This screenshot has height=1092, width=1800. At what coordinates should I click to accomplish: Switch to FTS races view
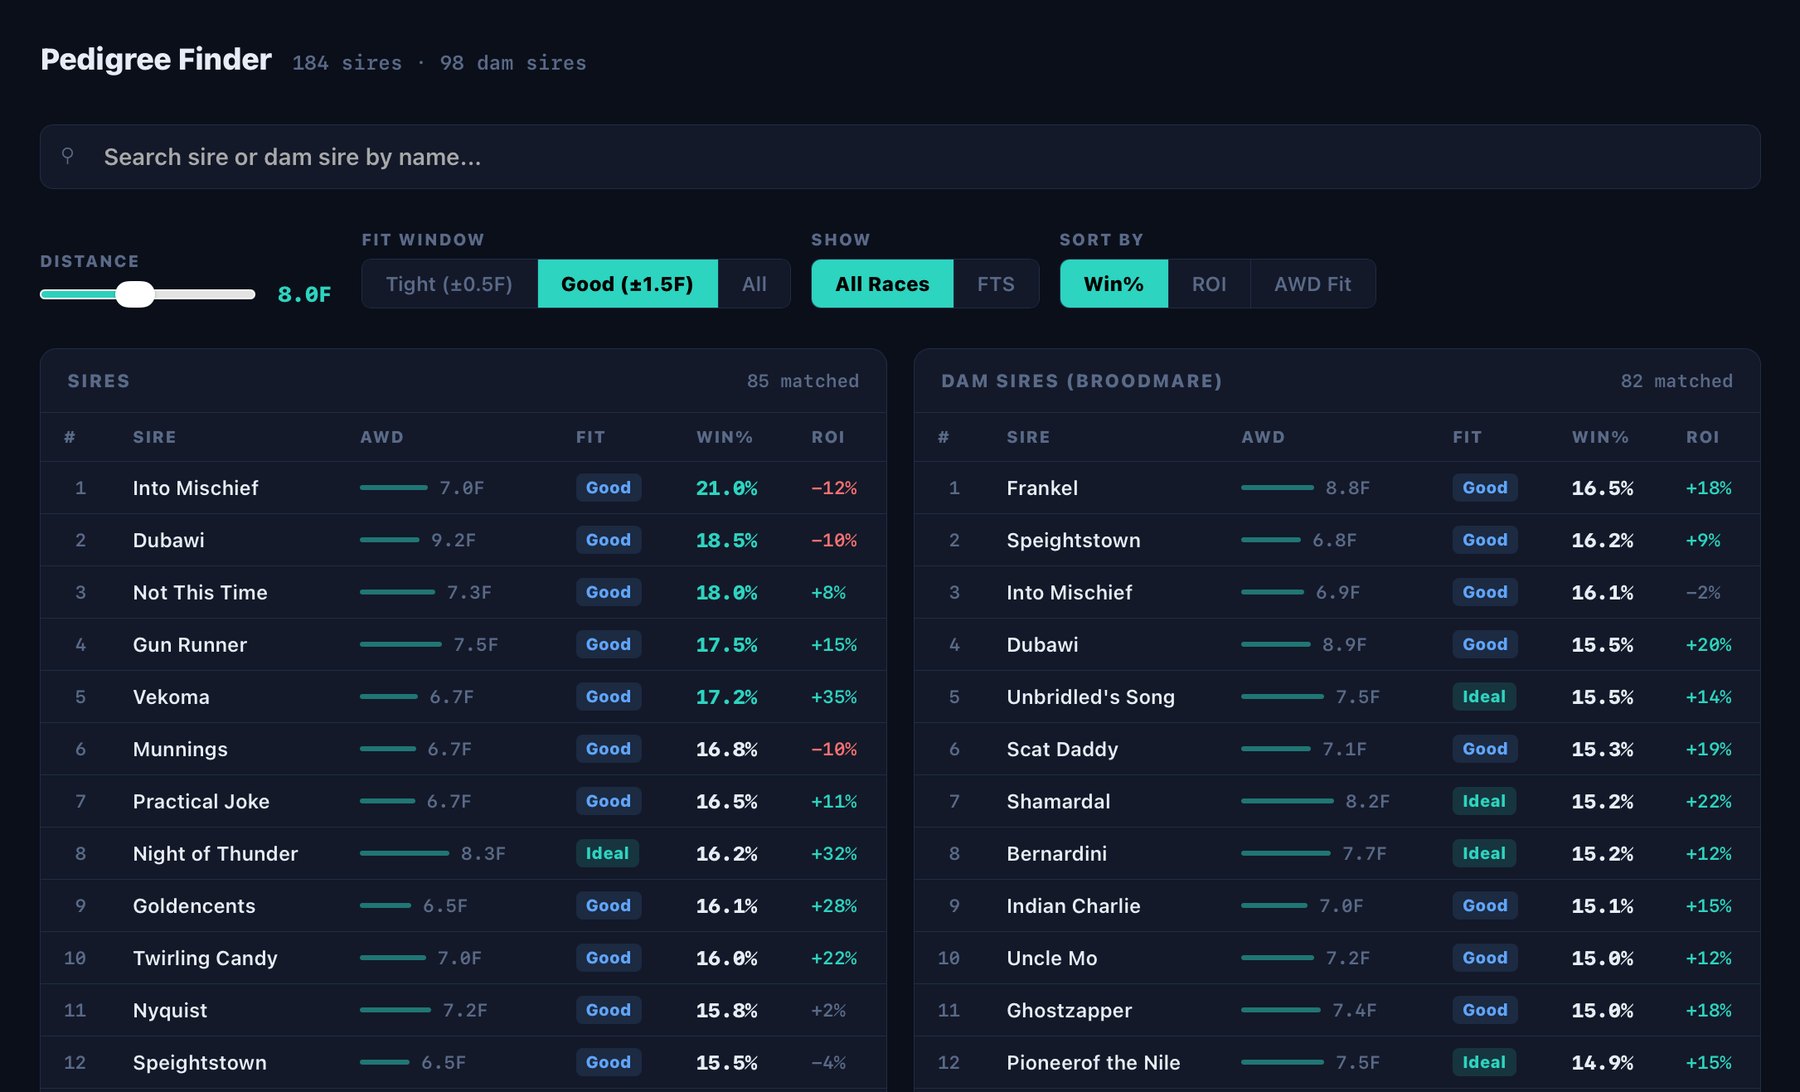tap(995, 284)
